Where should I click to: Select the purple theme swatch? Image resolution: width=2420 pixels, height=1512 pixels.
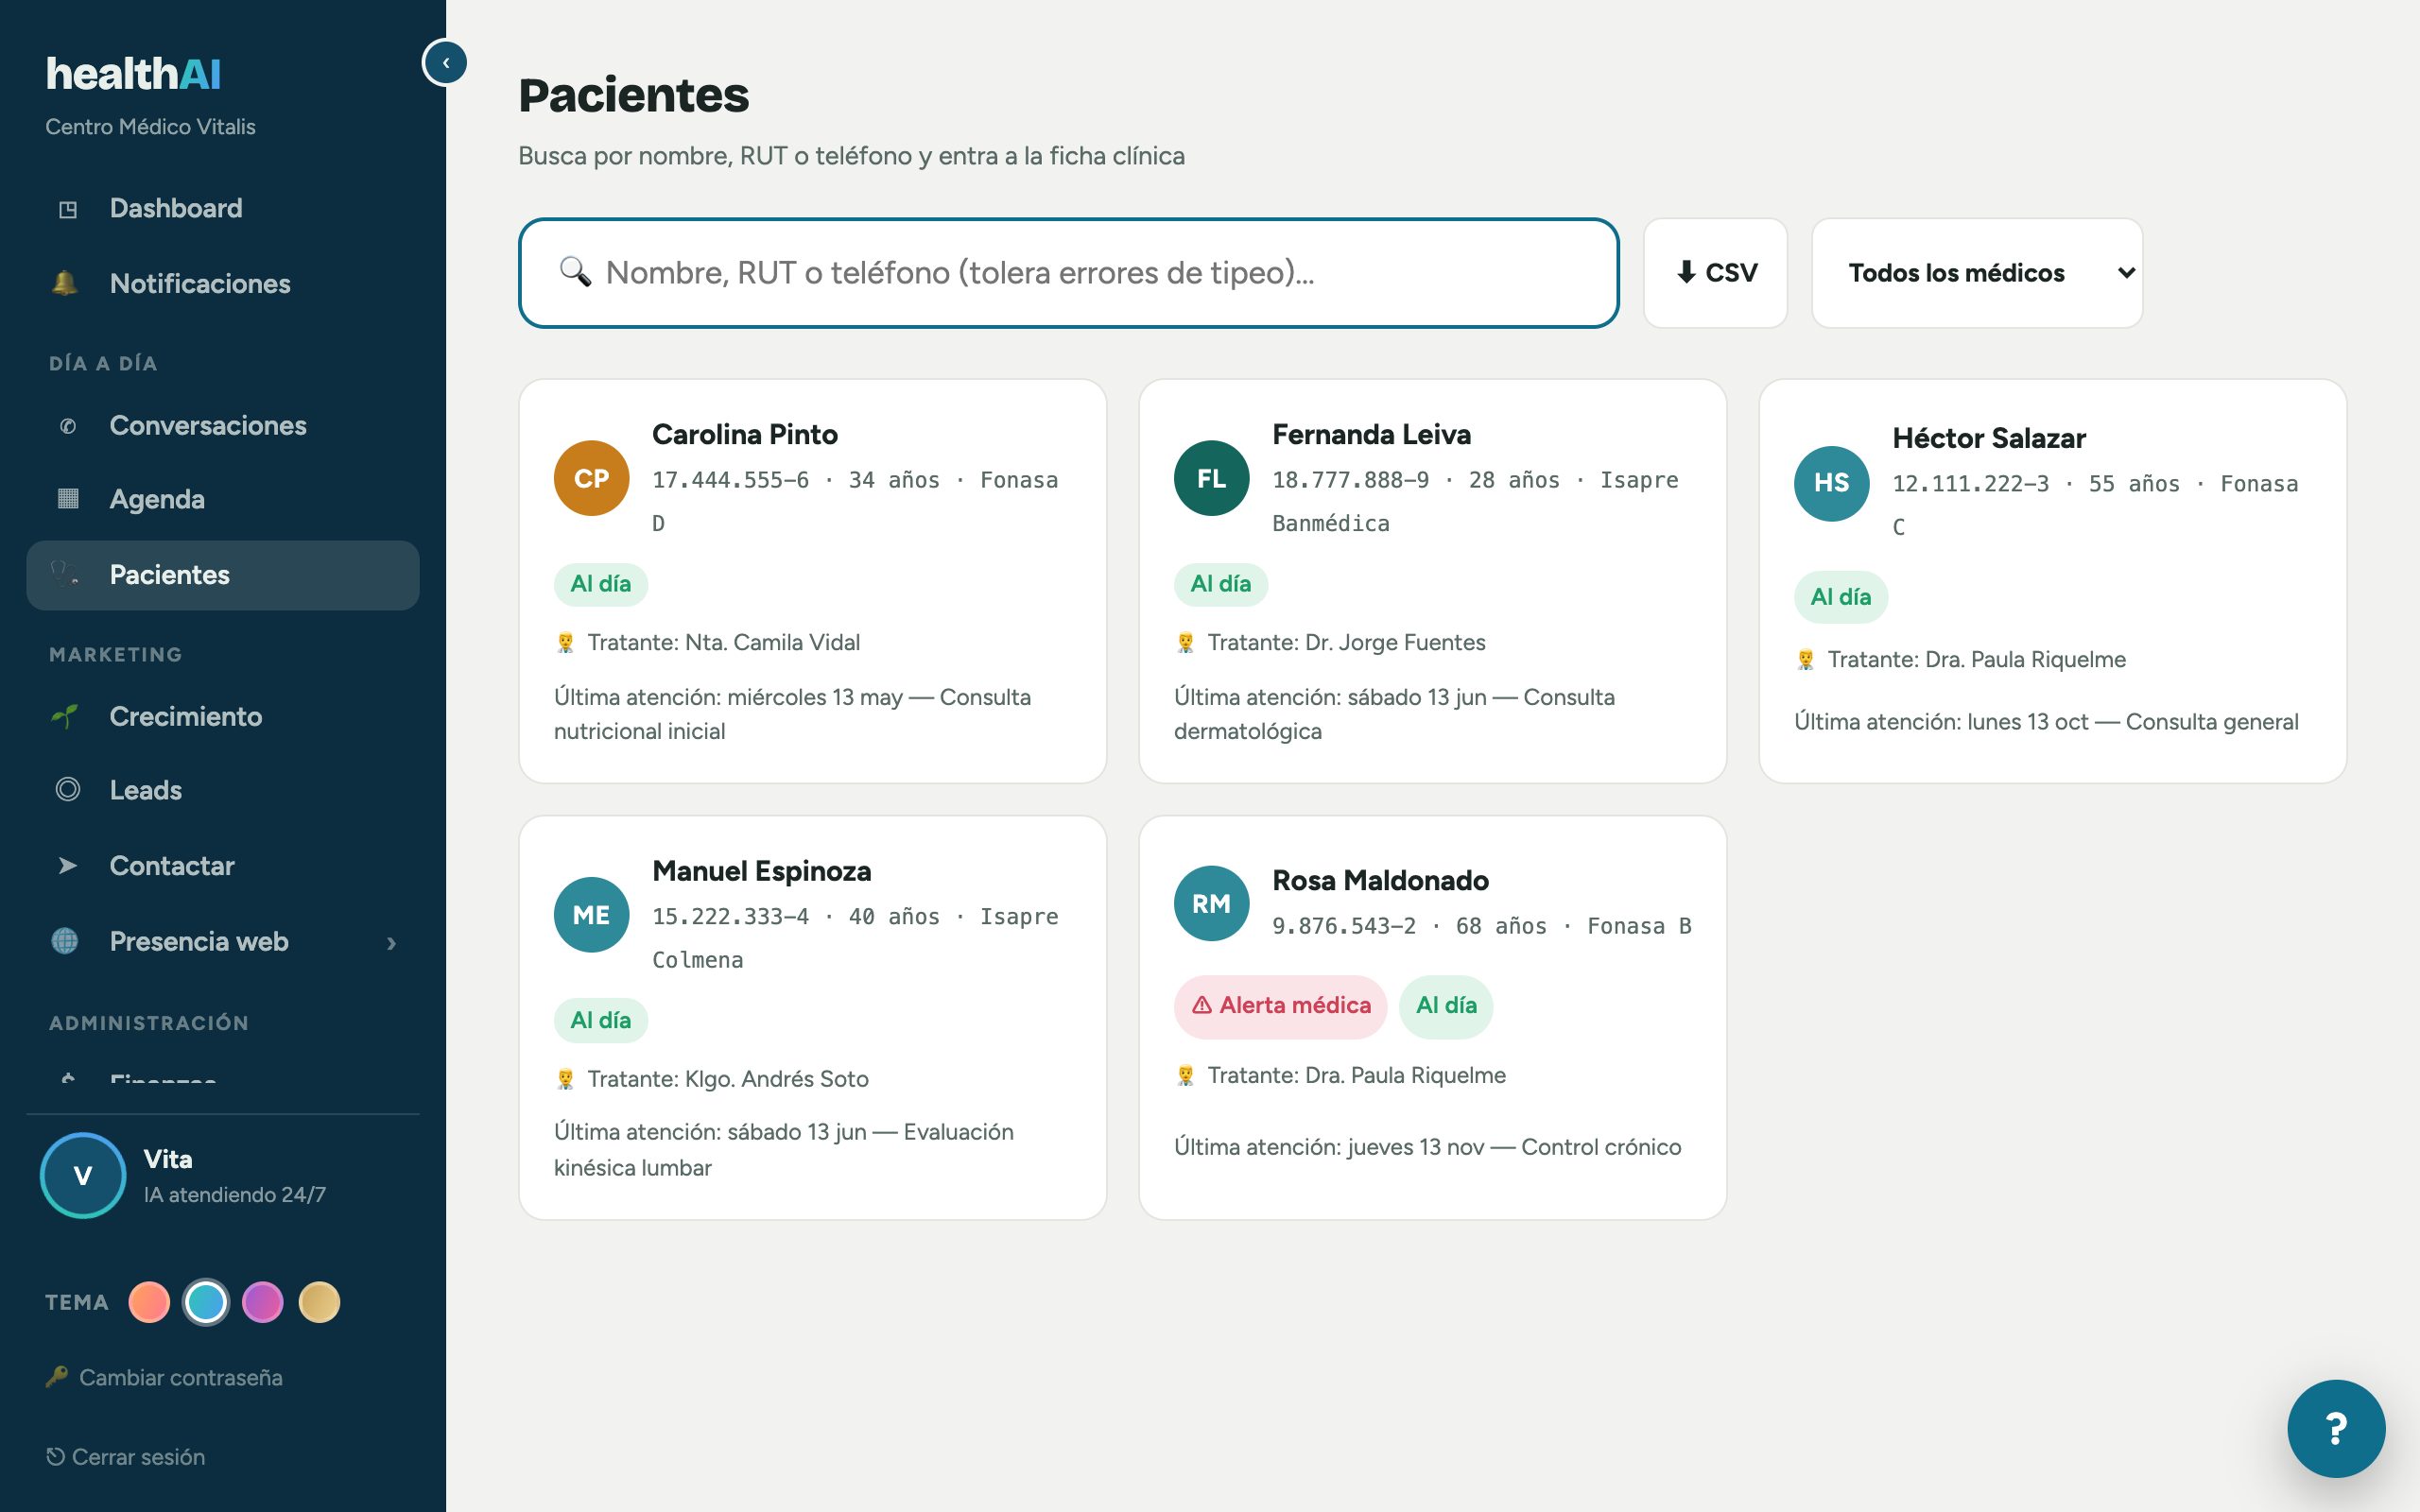[263, 1302]
